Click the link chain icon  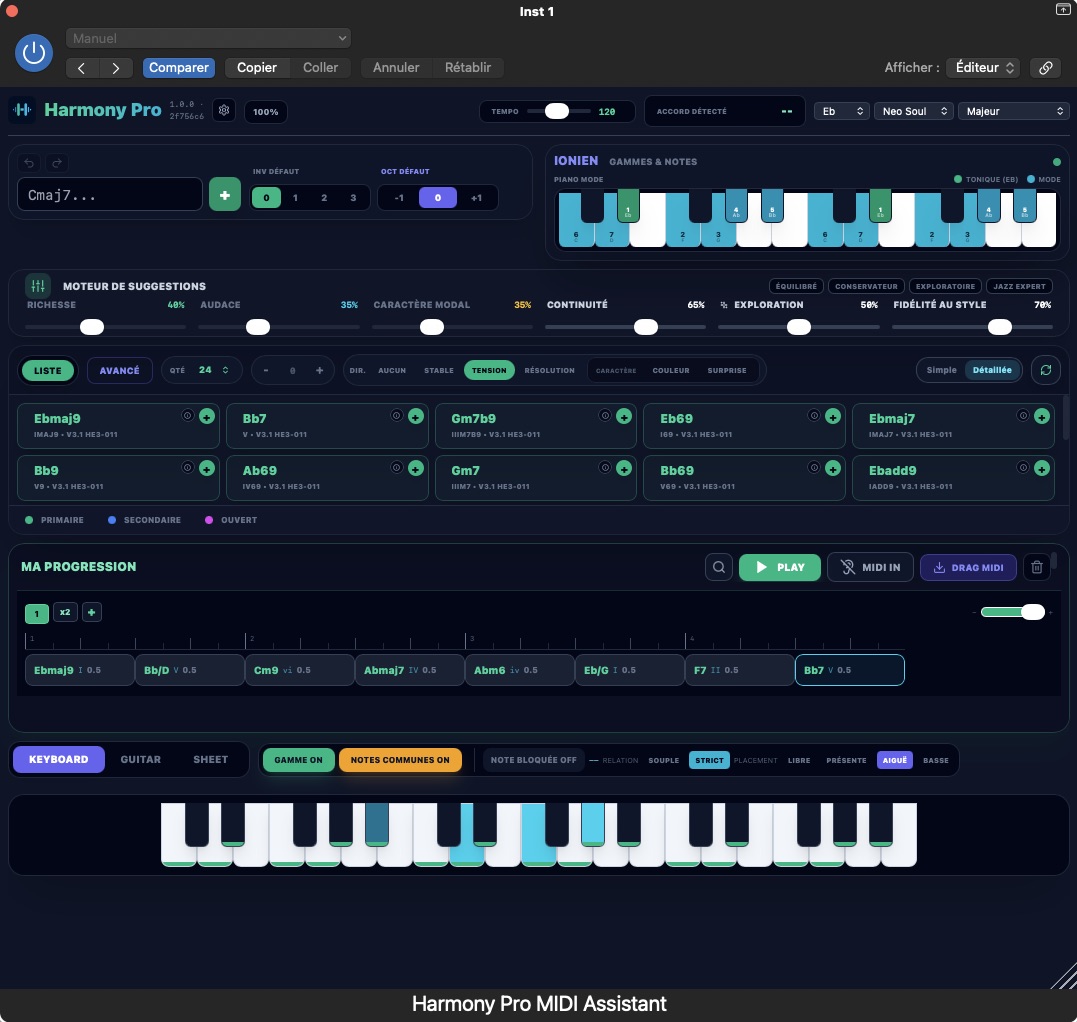[x=1045, y=67]
